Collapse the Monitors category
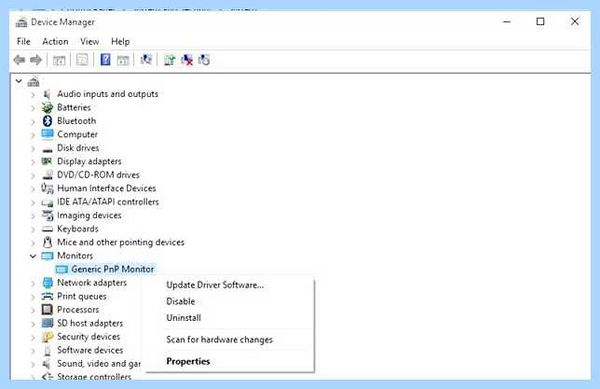The height and width of the screenshot is (389, 600). pyautogui.click(x=33, y=256)
